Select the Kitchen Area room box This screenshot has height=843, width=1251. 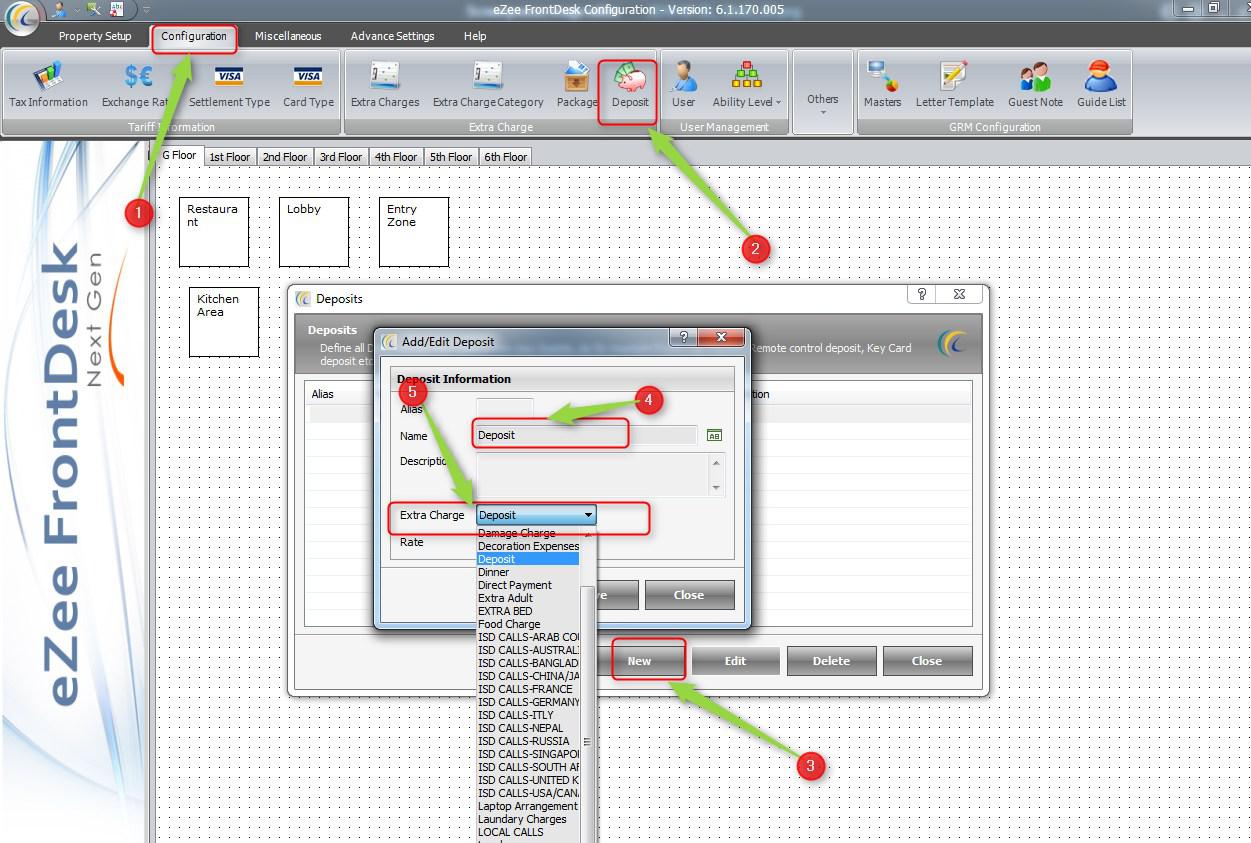pos(224,322)
